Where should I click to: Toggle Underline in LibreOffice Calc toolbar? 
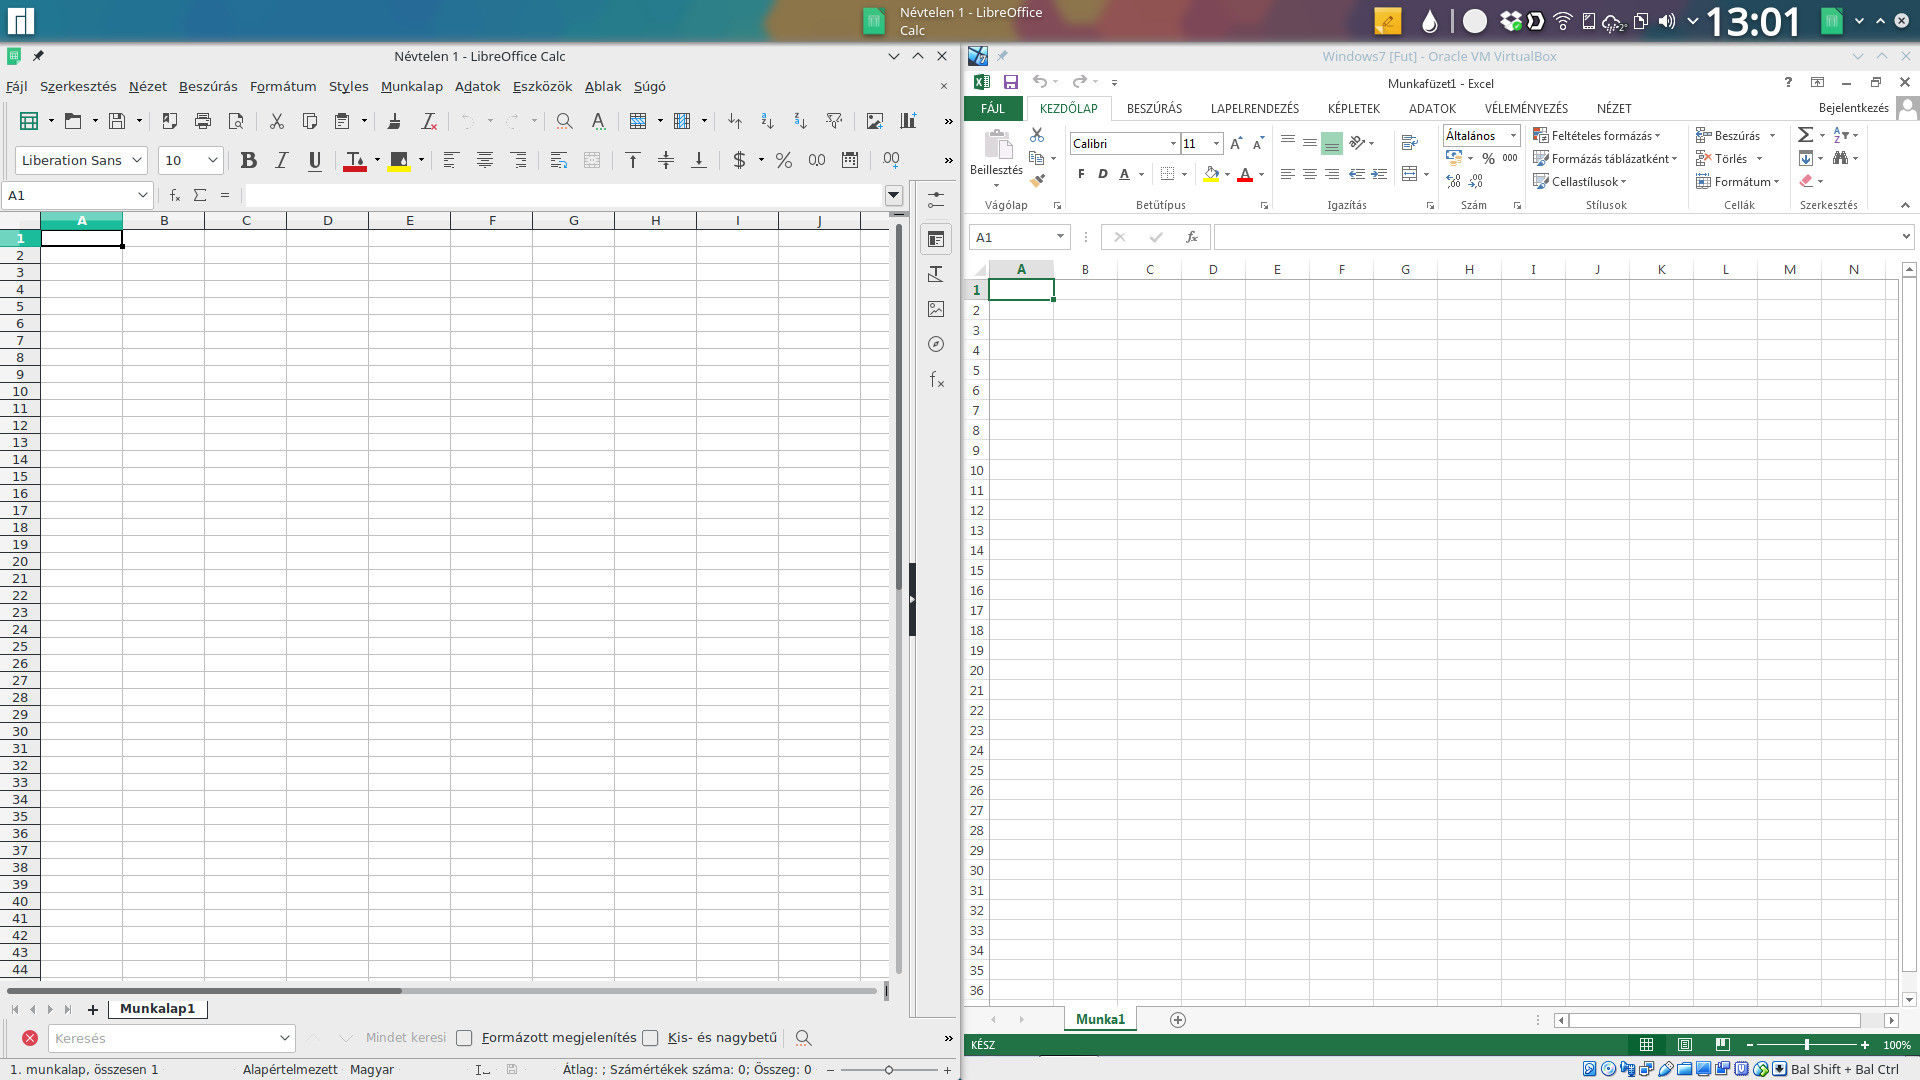point(315,160)
